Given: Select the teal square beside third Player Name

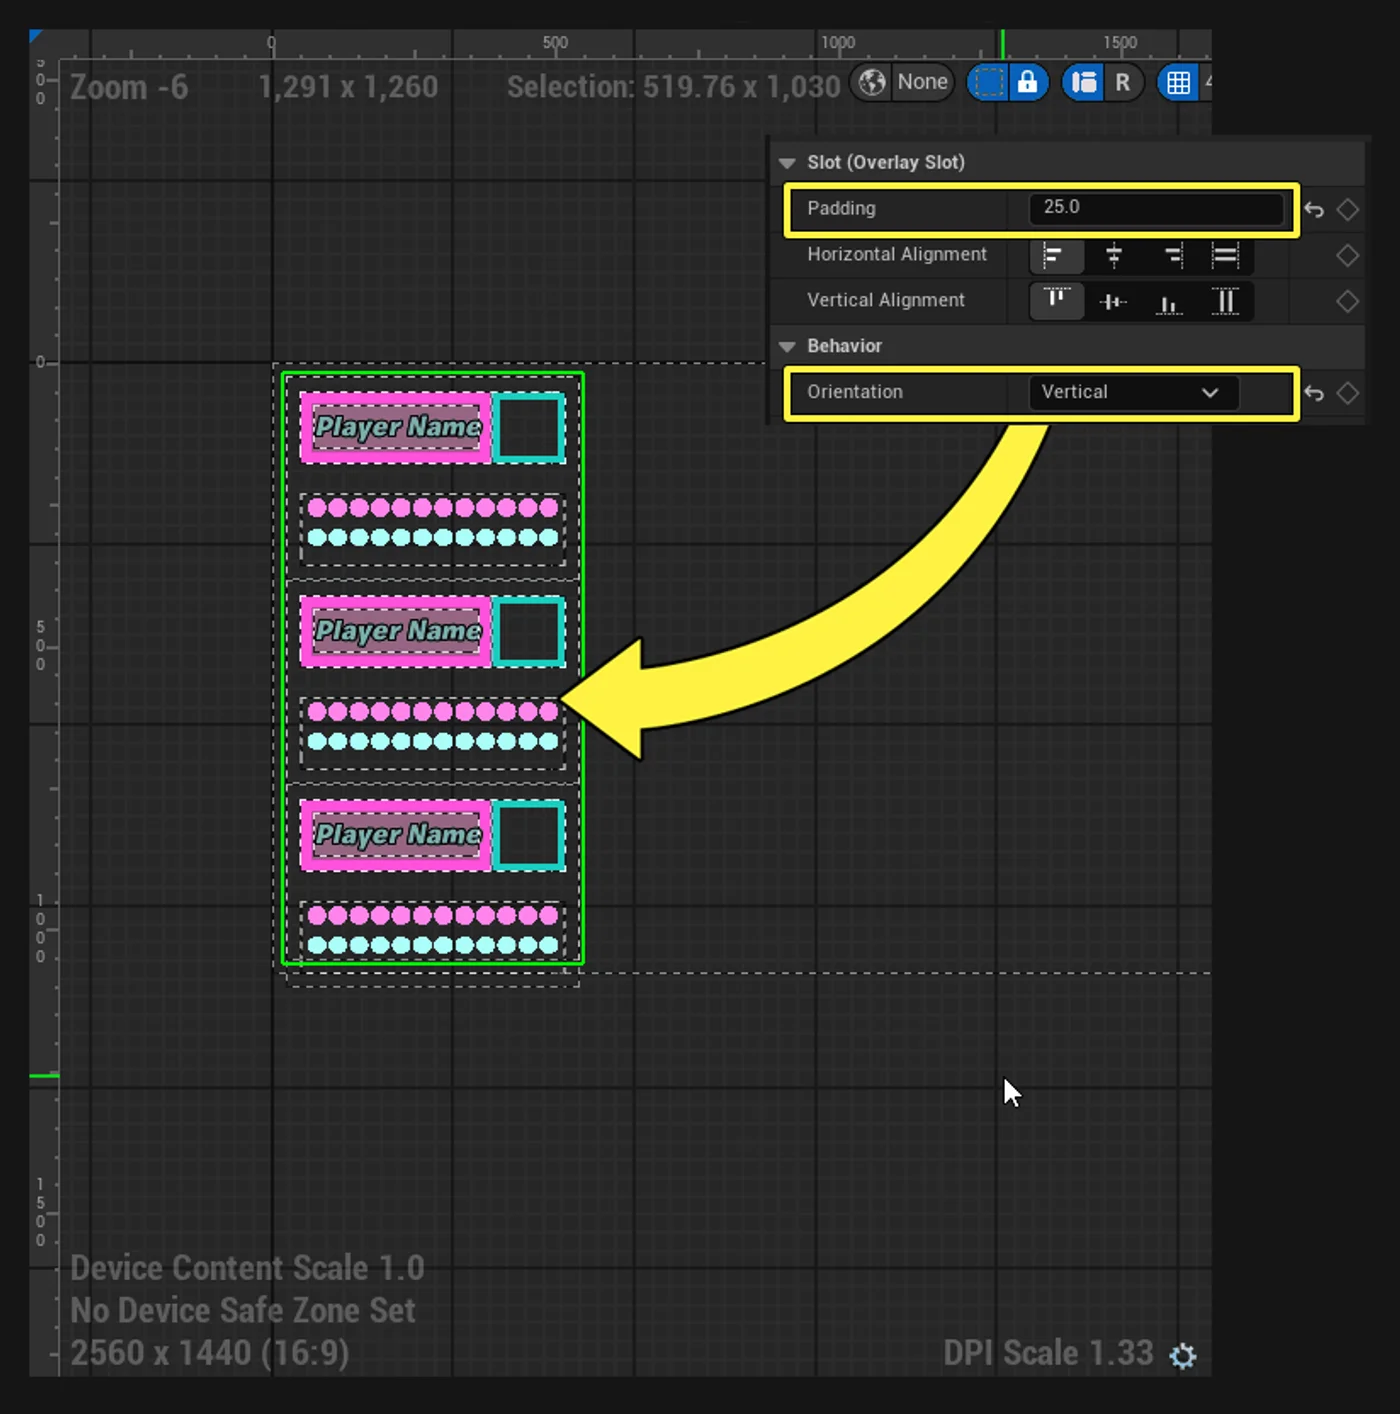Looking at the screenshot, I should pos(530,836).
